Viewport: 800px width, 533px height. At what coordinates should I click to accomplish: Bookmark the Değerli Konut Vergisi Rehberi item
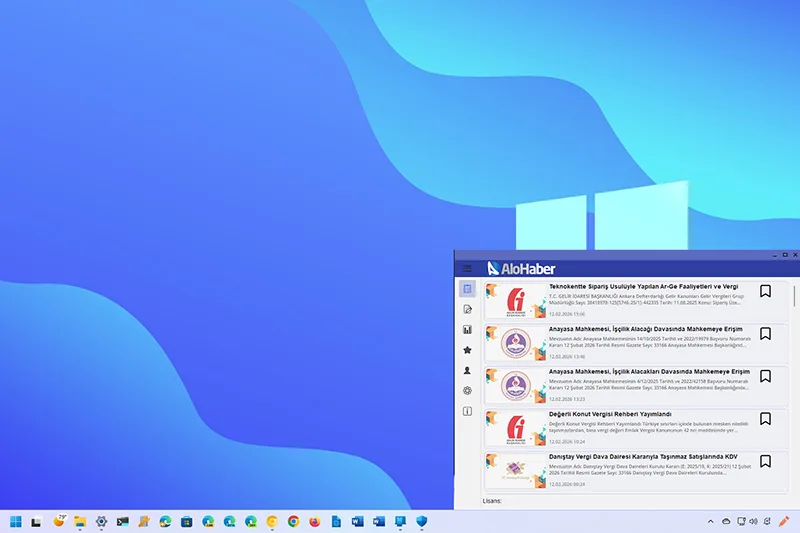pyautogui.click(x=765, y=419)
